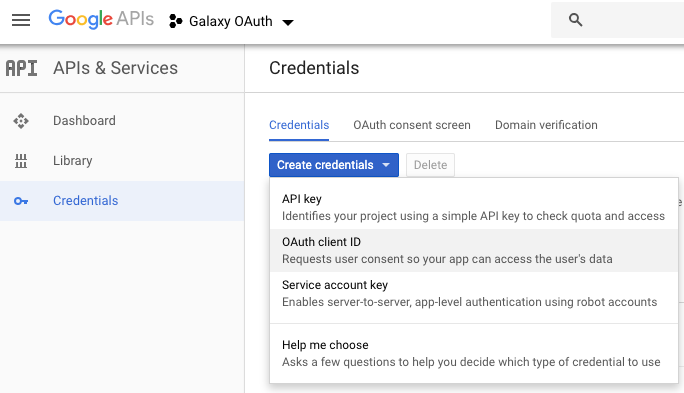Screen dimensions: 684x393
Task: Click the Credentials key icon
Action: click(21, 201)
